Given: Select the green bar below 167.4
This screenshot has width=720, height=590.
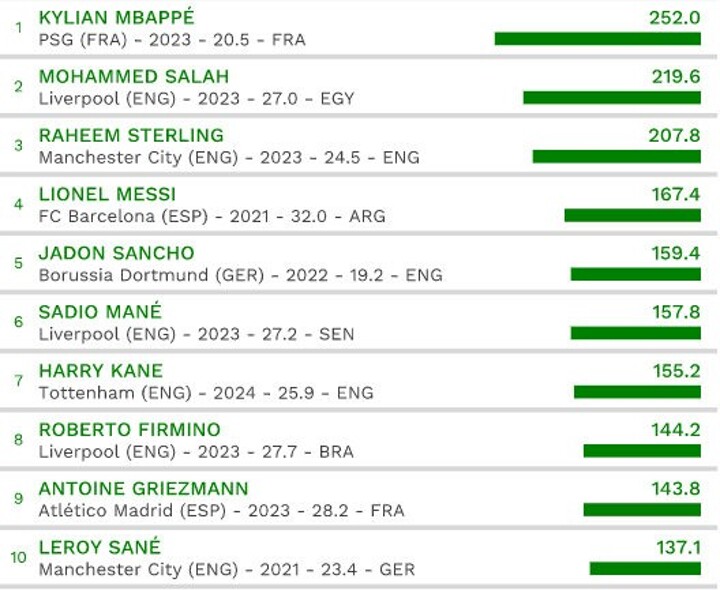Looking at the screenshot, I should point(632,215).
